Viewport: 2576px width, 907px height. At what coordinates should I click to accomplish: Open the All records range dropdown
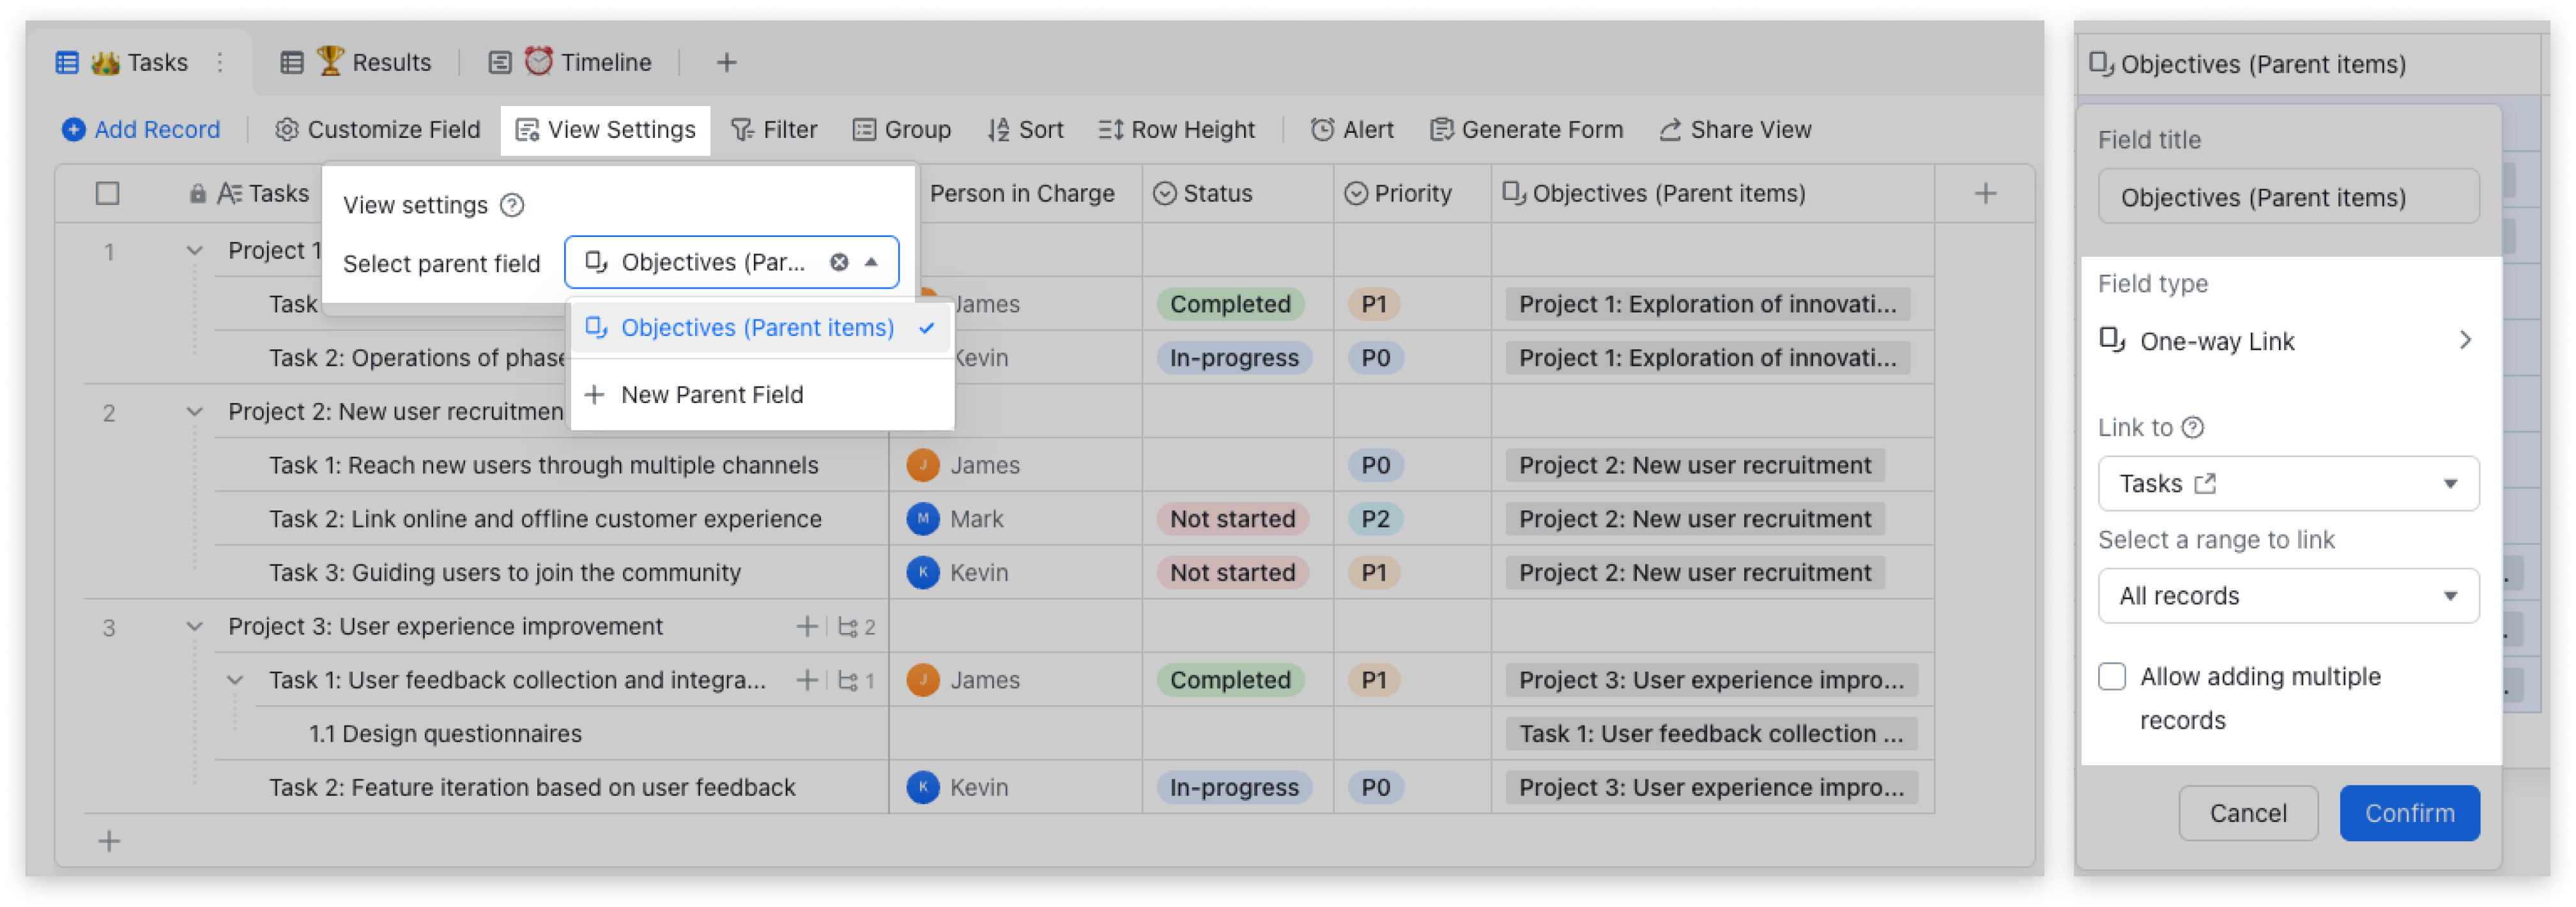tap(2288, 596)
